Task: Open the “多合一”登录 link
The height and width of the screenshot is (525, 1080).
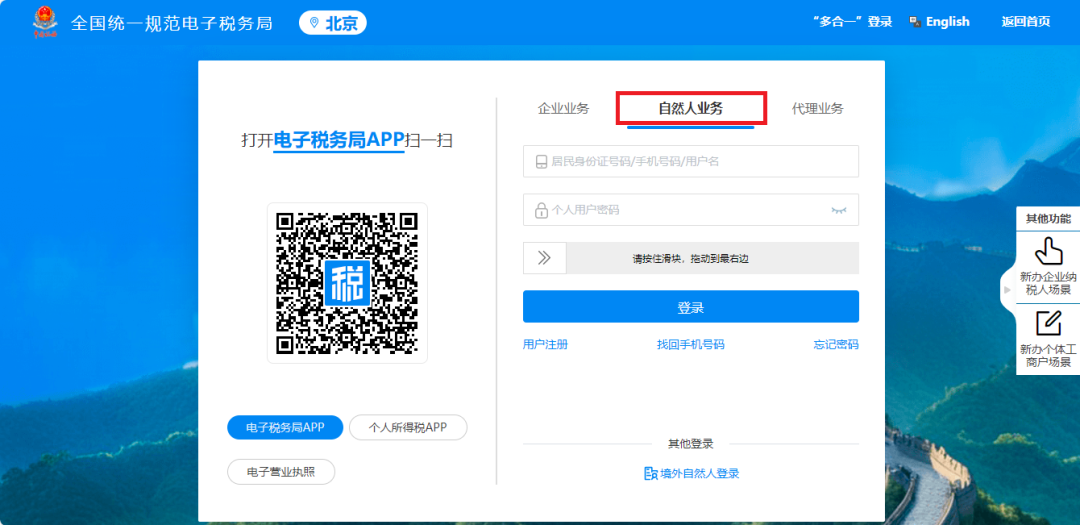Action: coord(853,22)
